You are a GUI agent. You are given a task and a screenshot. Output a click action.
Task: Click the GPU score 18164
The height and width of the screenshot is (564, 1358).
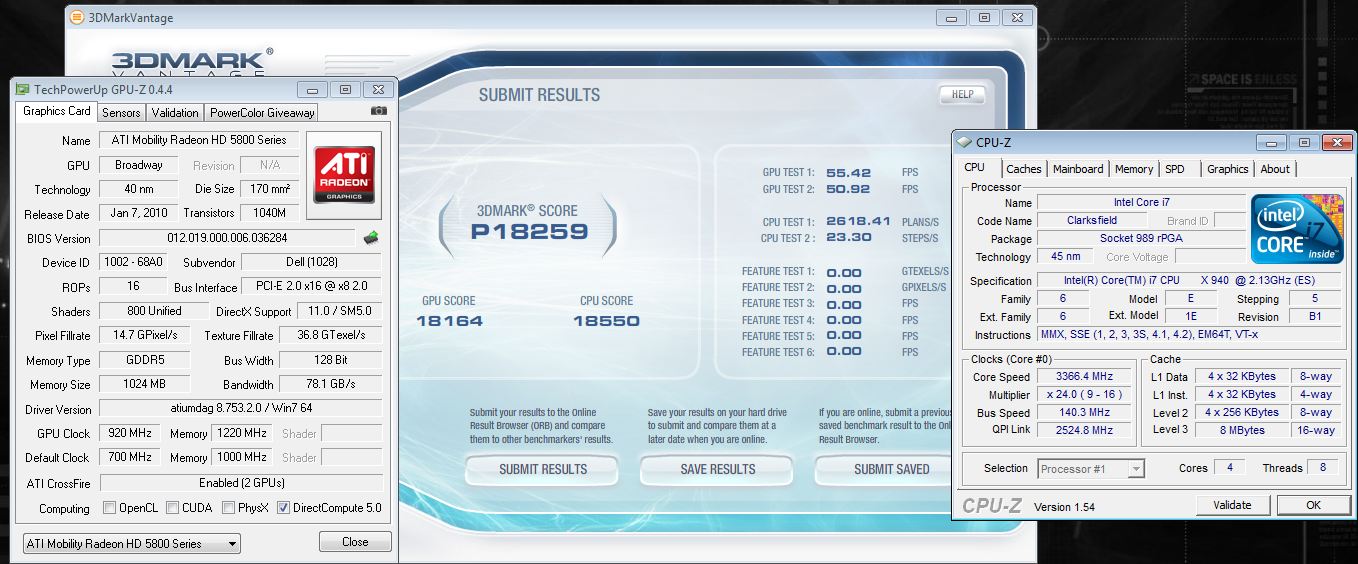point(449,321)
